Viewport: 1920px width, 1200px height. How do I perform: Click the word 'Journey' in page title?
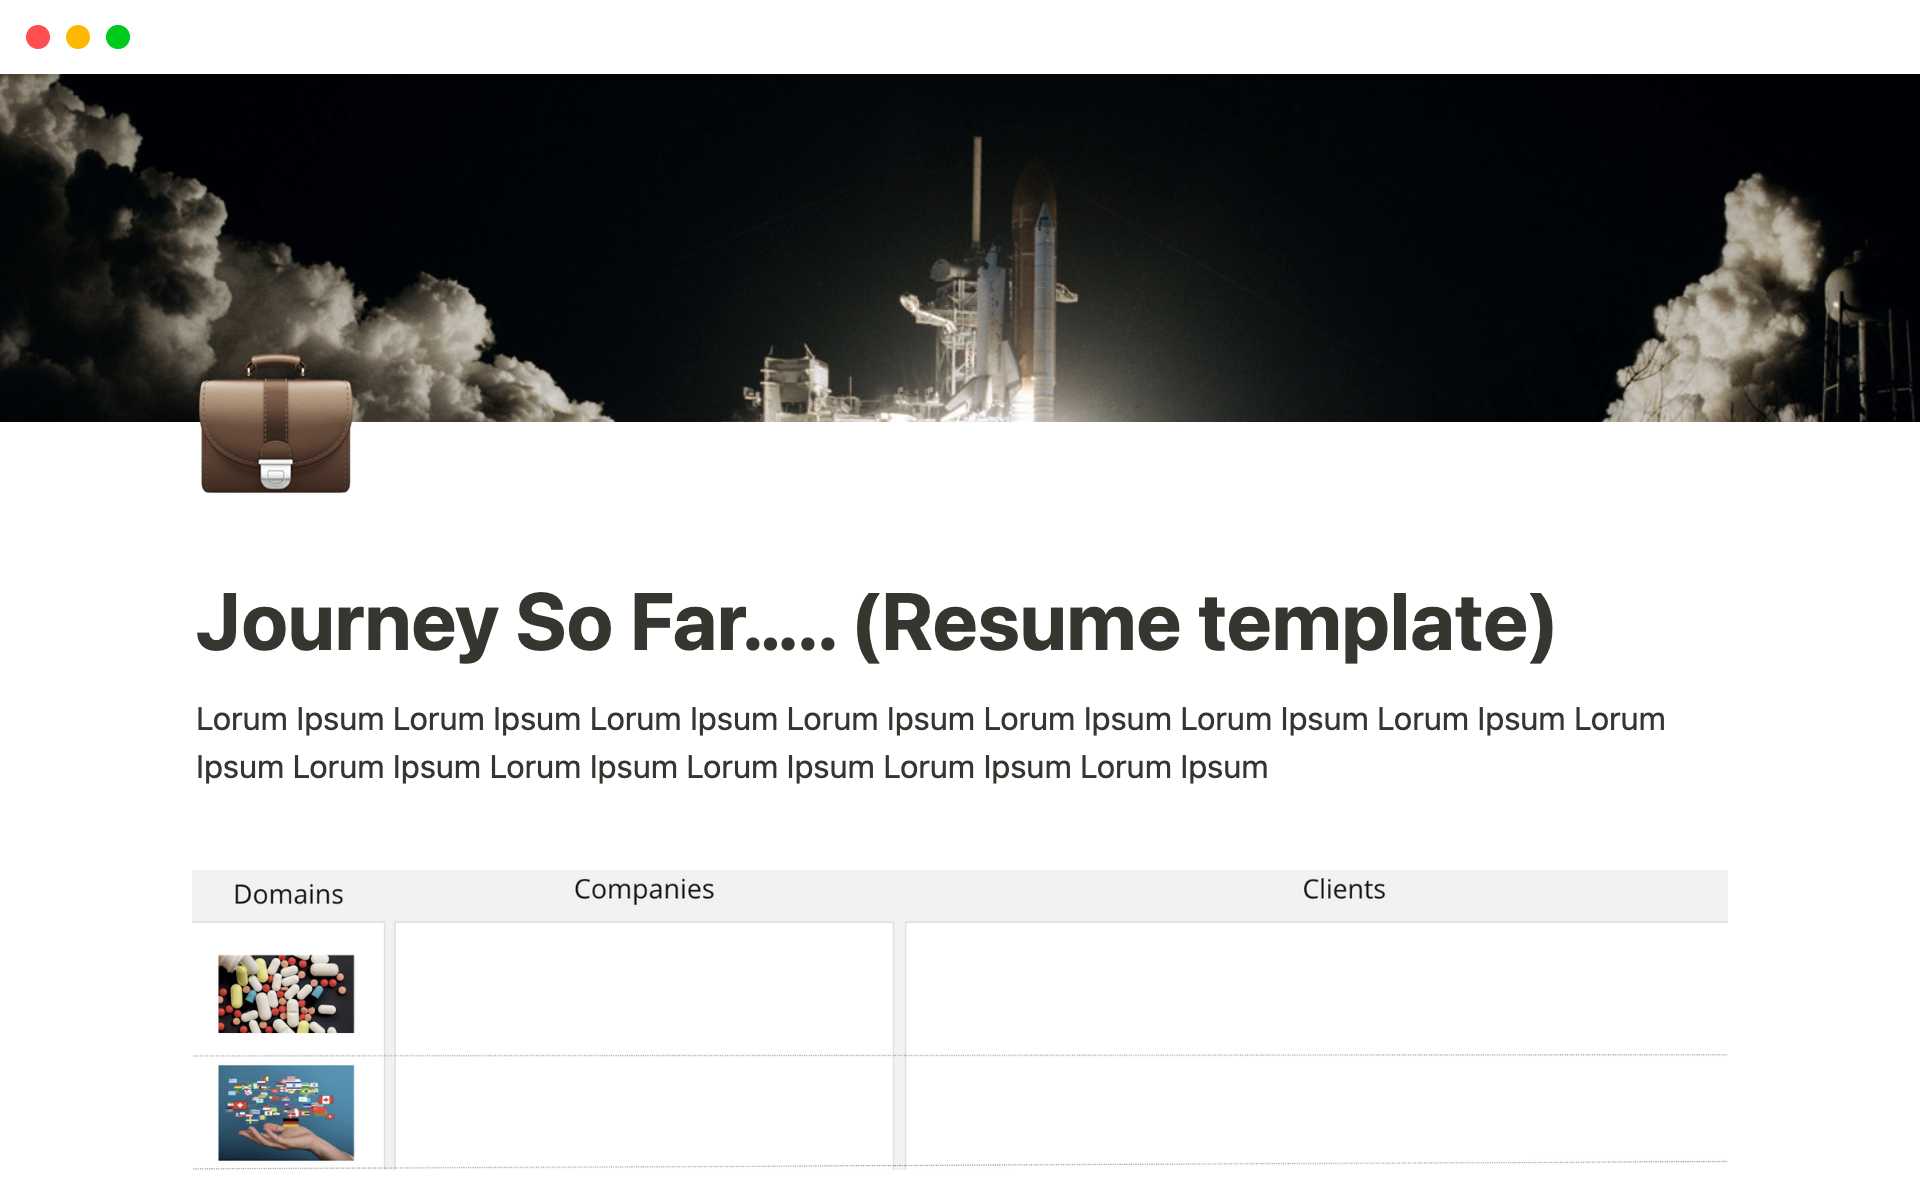pos(347,623)
